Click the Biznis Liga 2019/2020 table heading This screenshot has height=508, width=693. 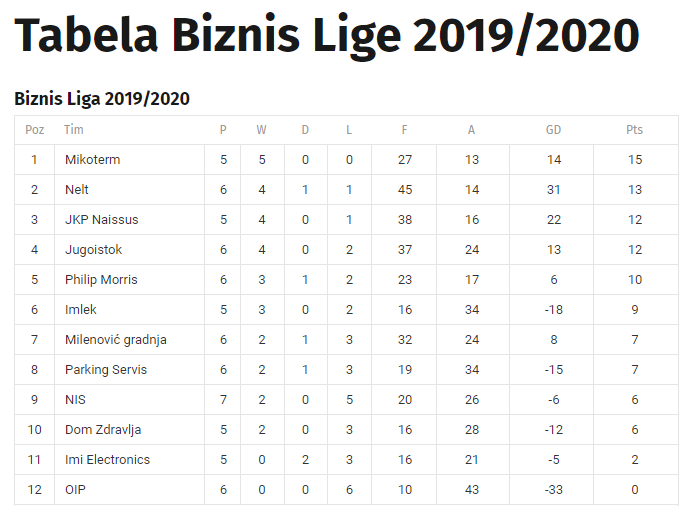(x=102, y=98)
